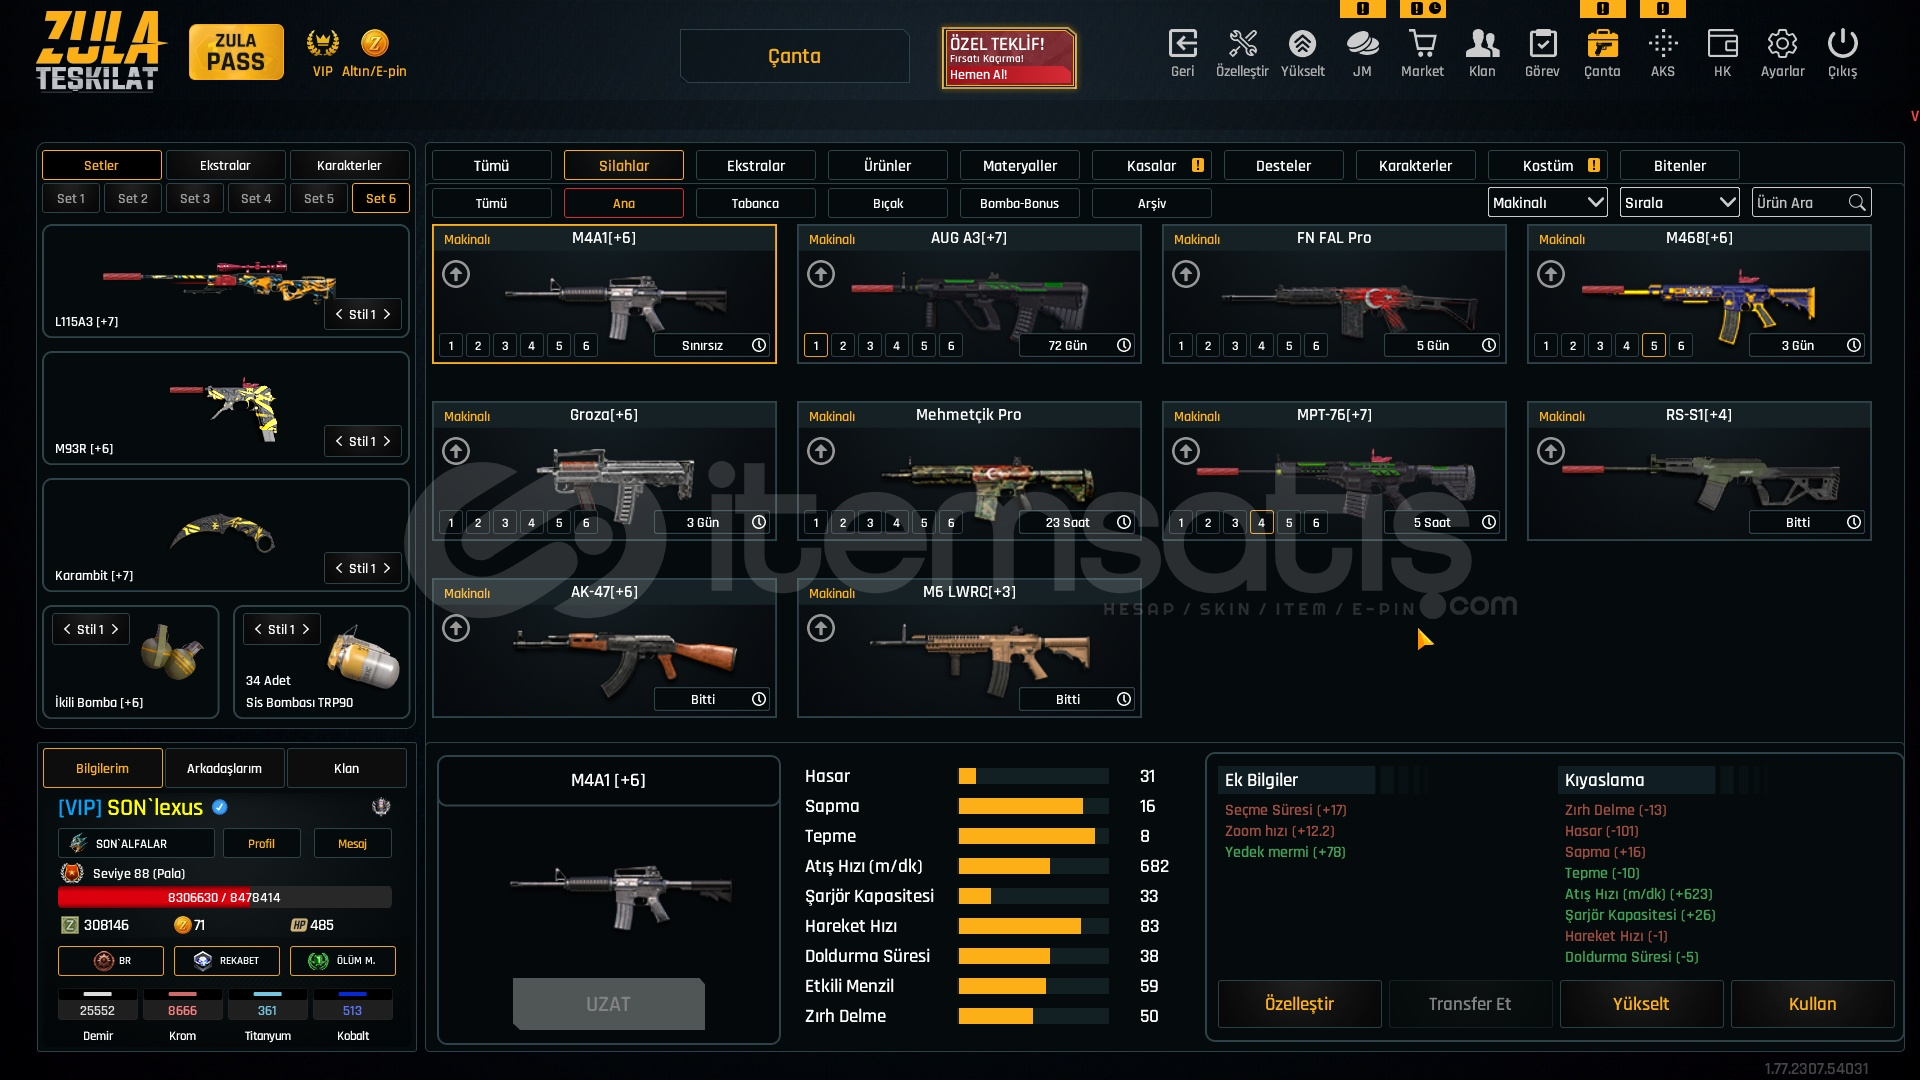Click the VIP crown icon
The width and height of the screenshot is (1920, 1080).
[322, 43]
